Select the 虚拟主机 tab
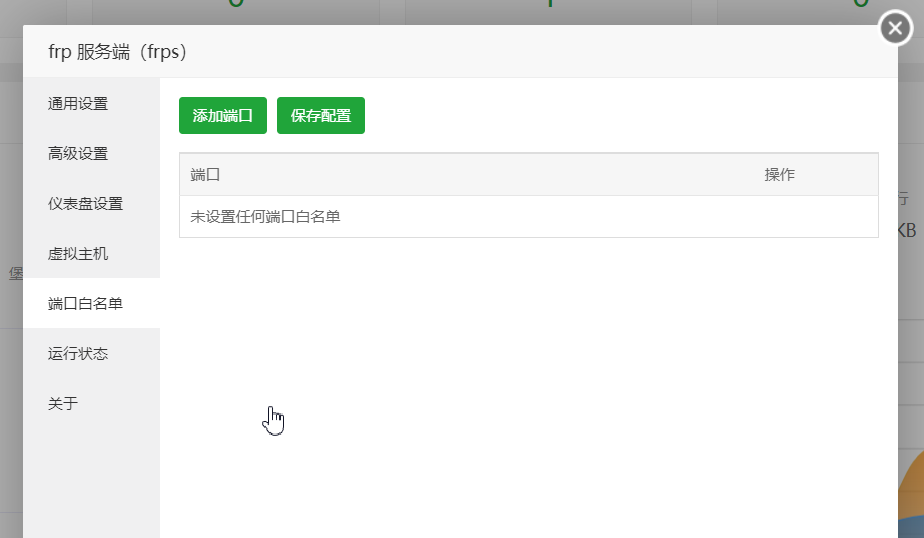 tap(91, 254)
